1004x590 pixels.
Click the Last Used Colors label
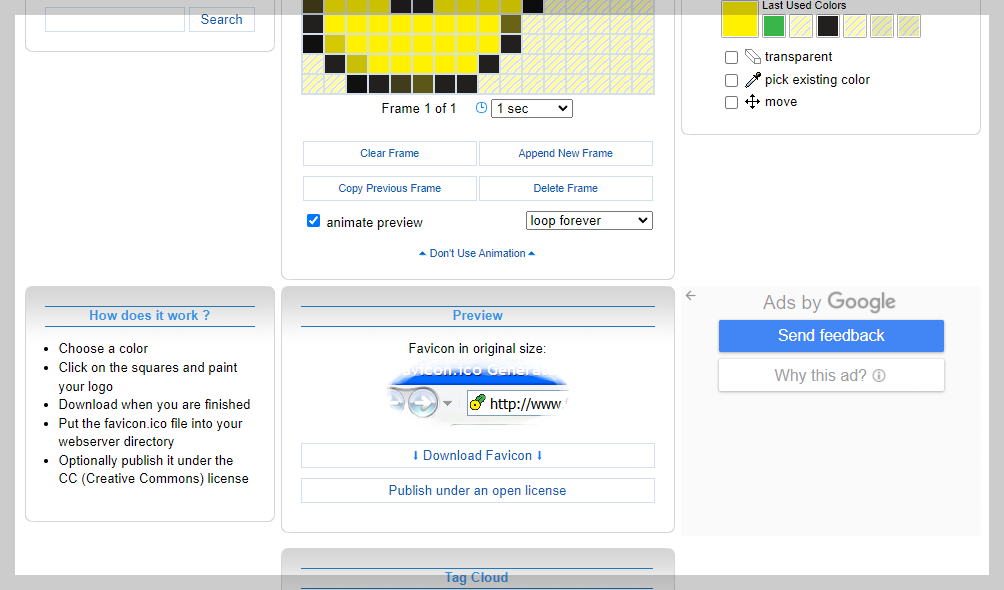pyautogui.click(x=804, y=6)
